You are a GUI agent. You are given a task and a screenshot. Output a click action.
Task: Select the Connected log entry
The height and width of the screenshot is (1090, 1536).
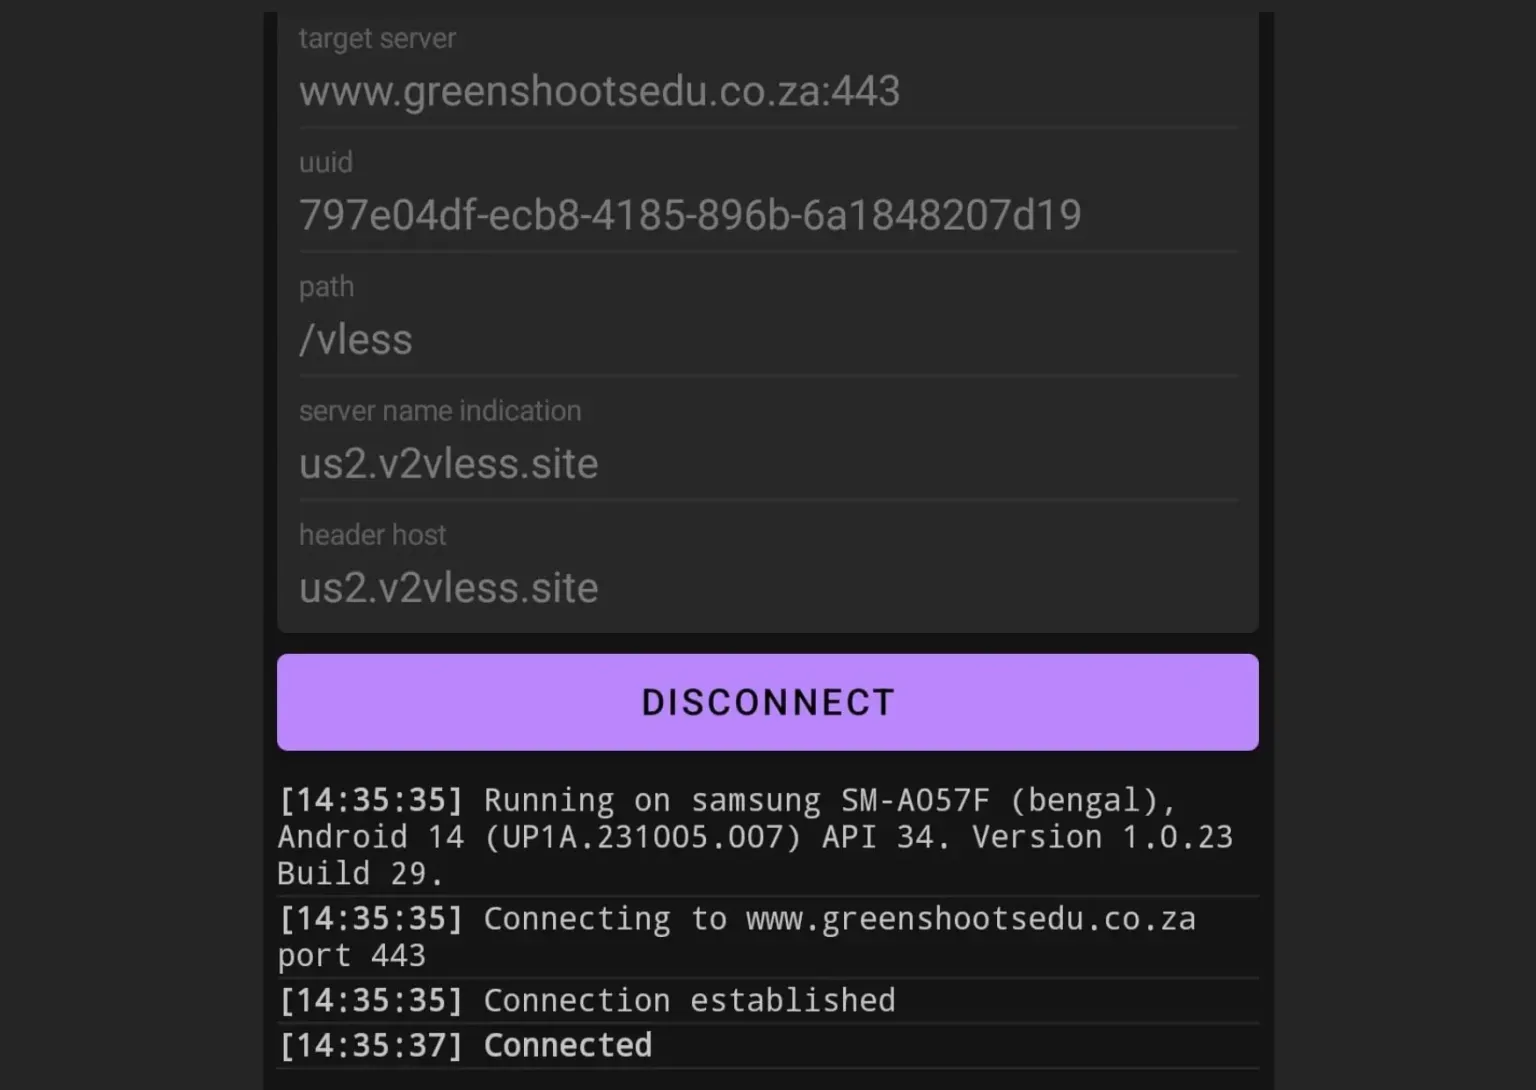tap(567, 1044)
